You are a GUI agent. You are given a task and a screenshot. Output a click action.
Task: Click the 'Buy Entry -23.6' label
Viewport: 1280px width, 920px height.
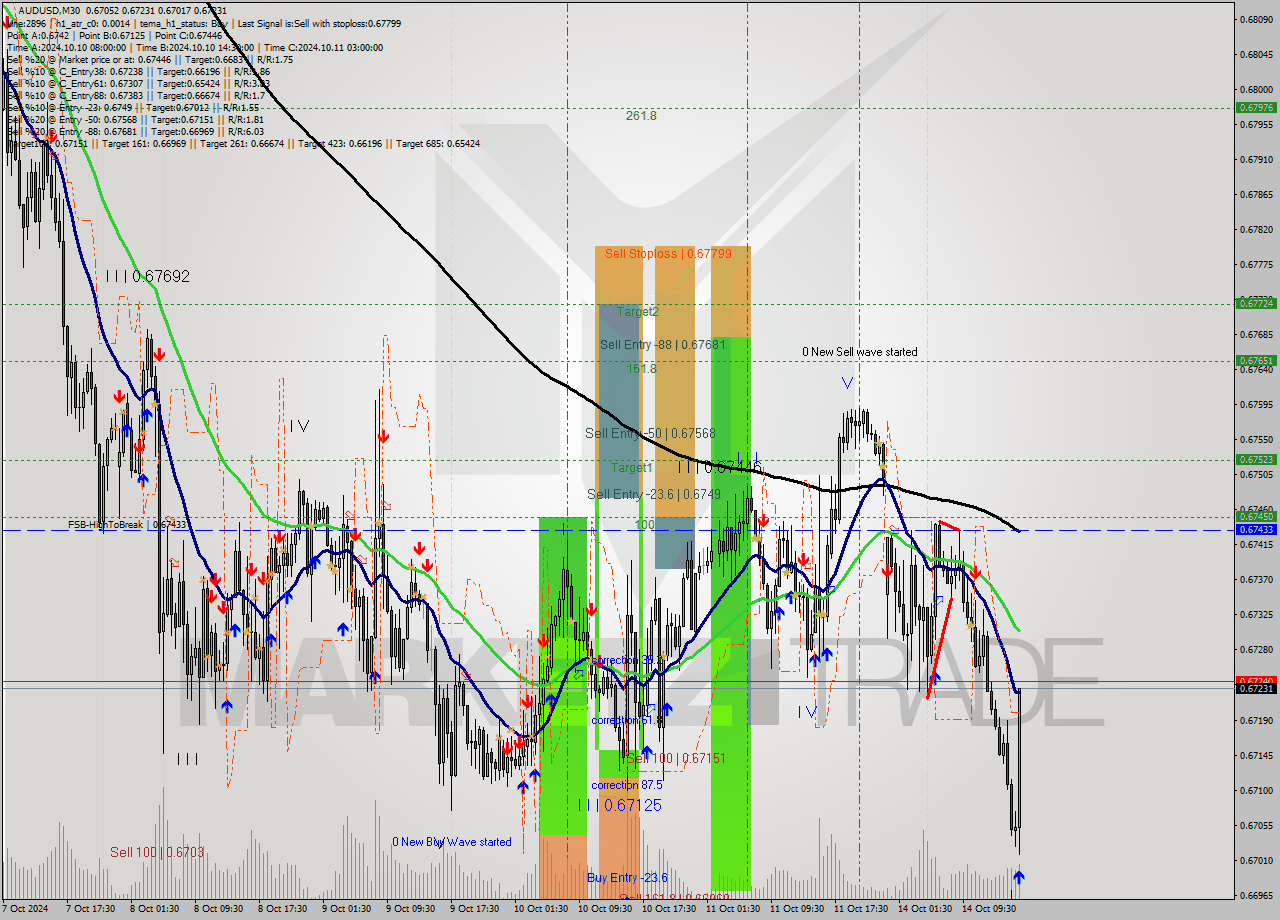tap(627, 878)
